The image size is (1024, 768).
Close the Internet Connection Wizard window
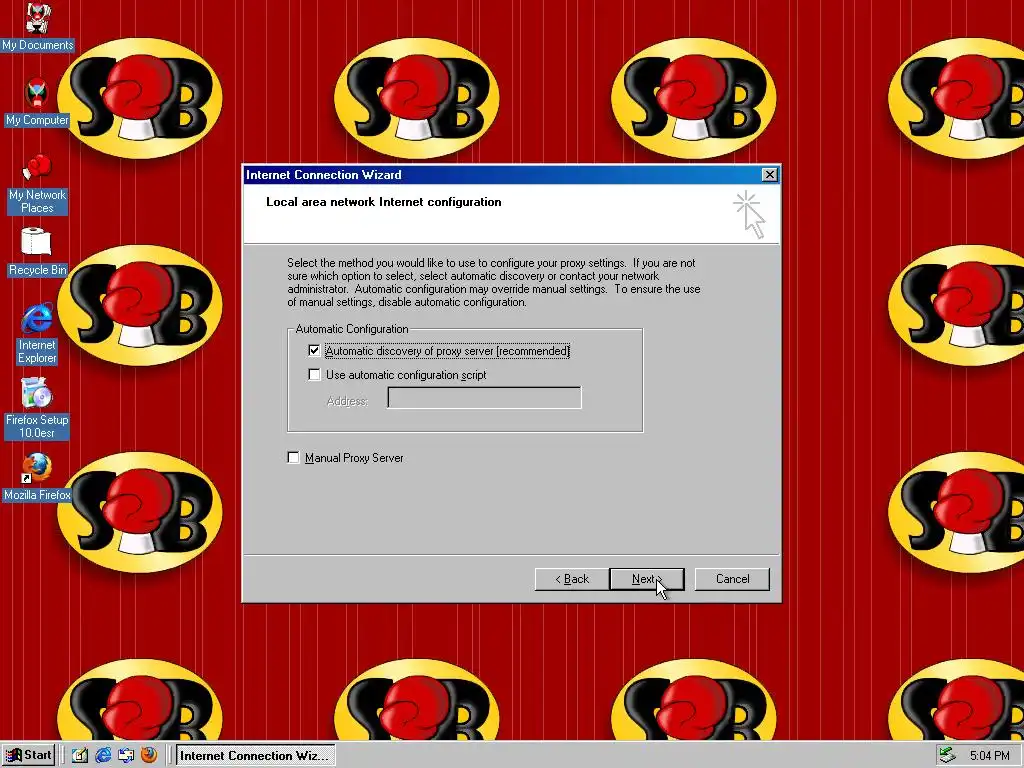(x=769, y=174)
